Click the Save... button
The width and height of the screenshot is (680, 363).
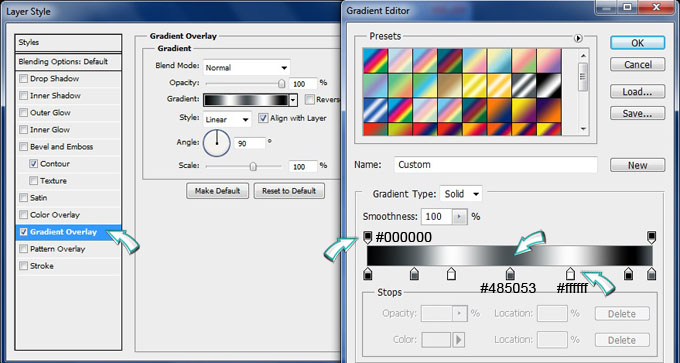pos(637,114)
